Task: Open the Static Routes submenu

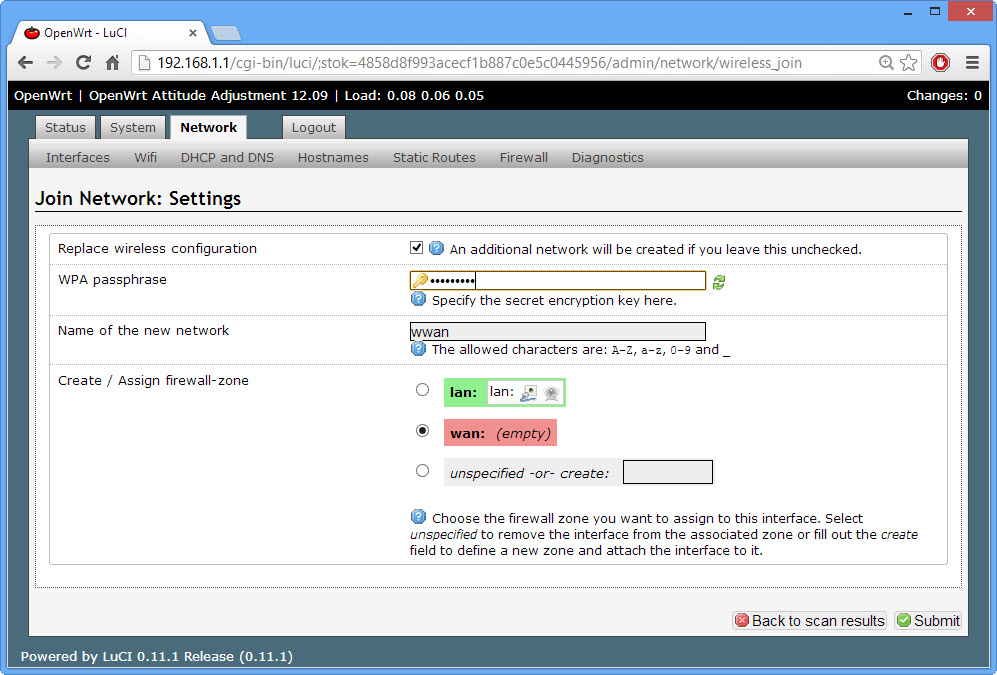Action: coord(434,157)
